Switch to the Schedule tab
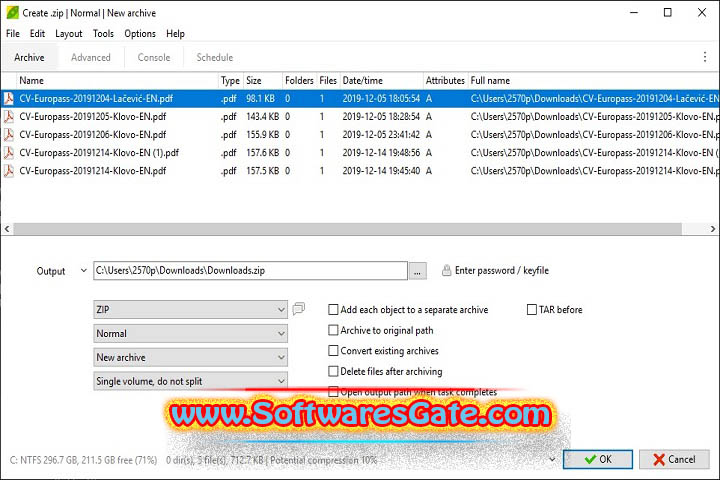The image size is (720, 480). click(215, 57)
